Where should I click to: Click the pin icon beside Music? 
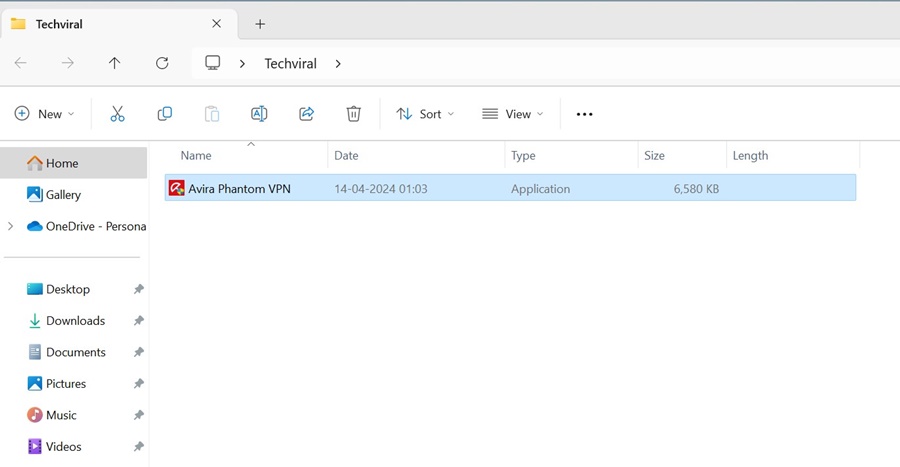pos(139,415)
